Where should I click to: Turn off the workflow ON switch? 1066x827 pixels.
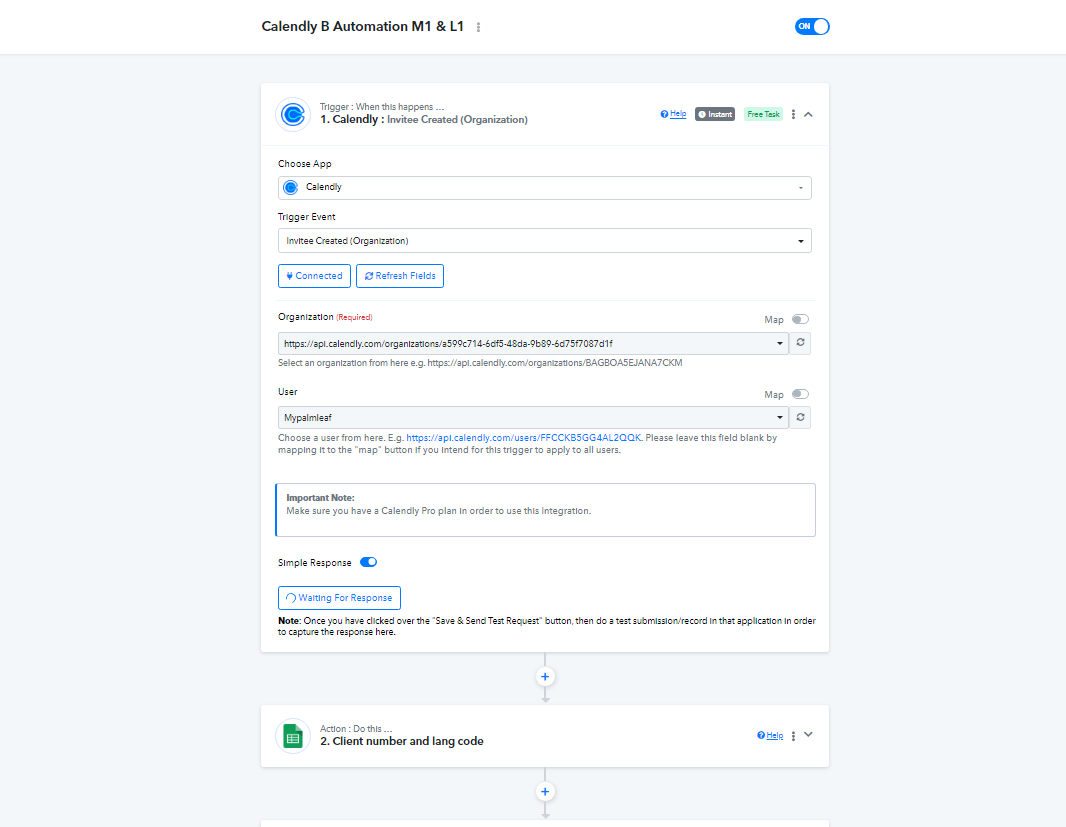click(812, 27)
